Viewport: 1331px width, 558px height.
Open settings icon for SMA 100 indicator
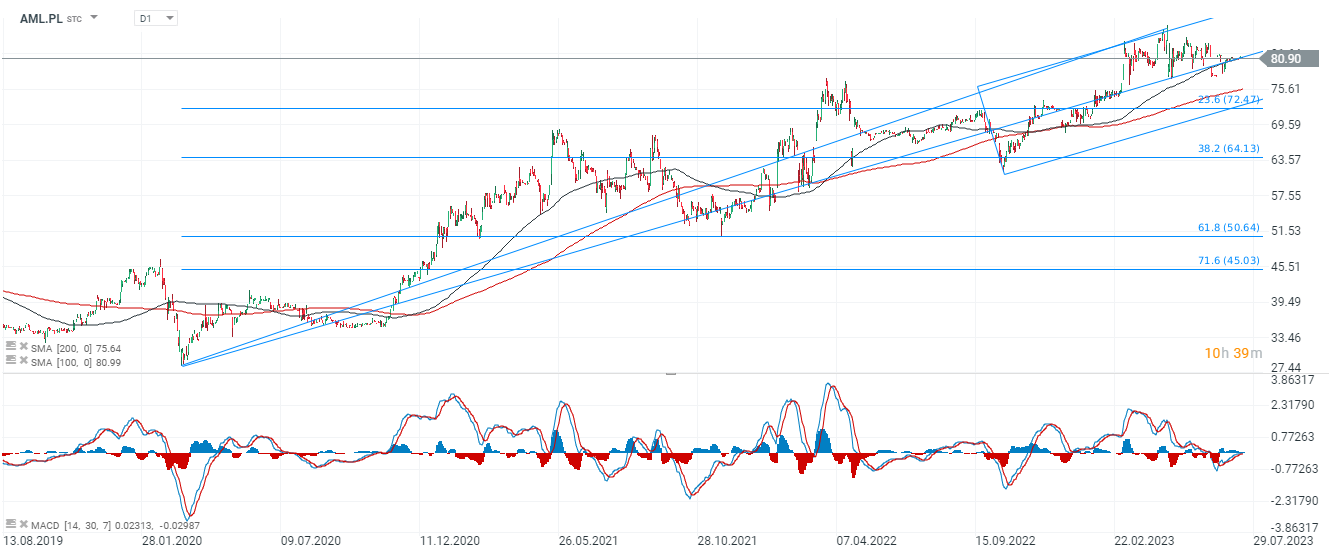(10, 360)
